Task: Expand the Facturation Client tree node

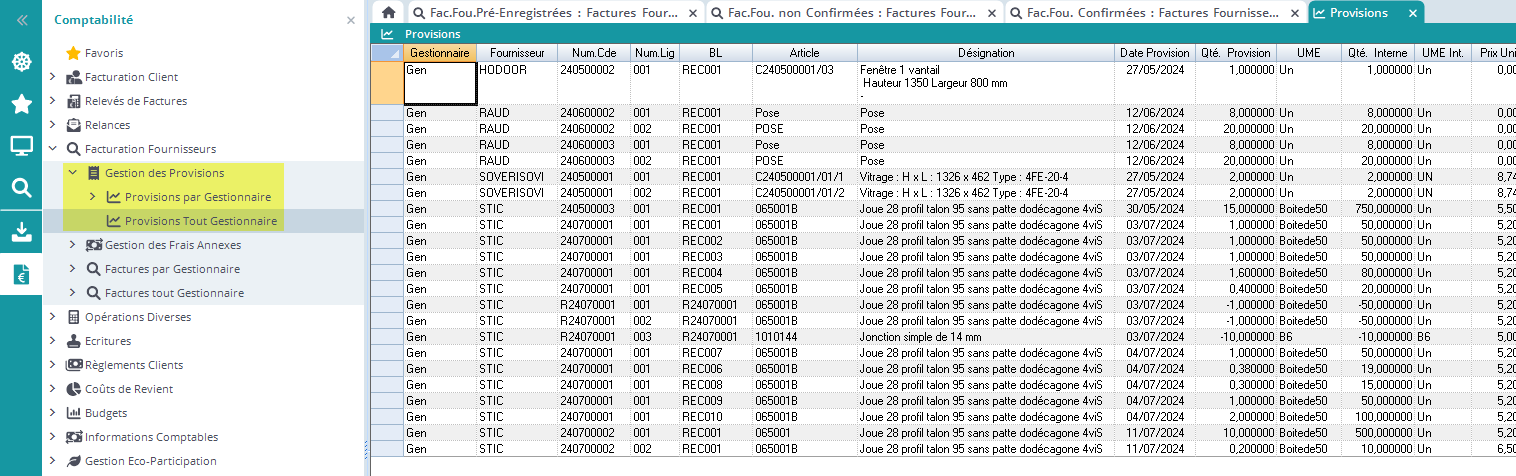Action: pyautogui.click(x=53, y=77)
